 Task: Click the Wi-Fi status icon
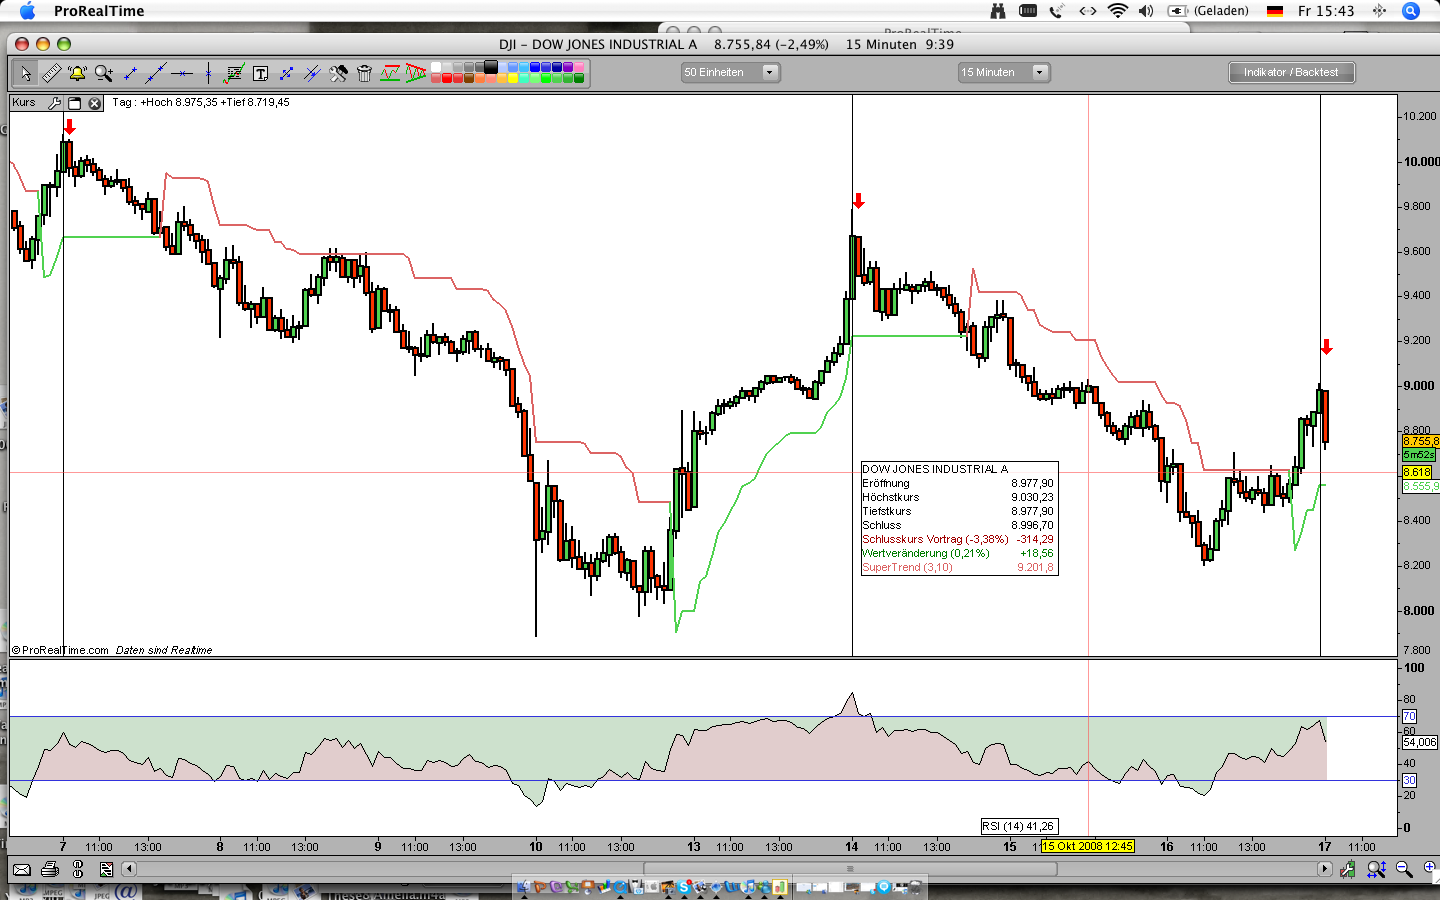tap(1118, 11)
